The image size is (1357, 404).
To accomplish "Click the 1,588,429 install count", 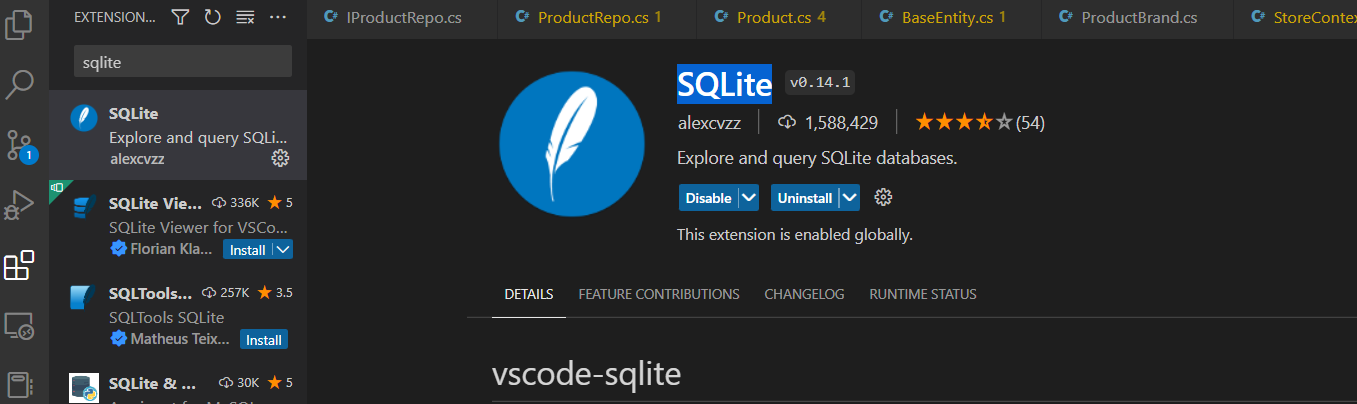I will click(829, 123).
